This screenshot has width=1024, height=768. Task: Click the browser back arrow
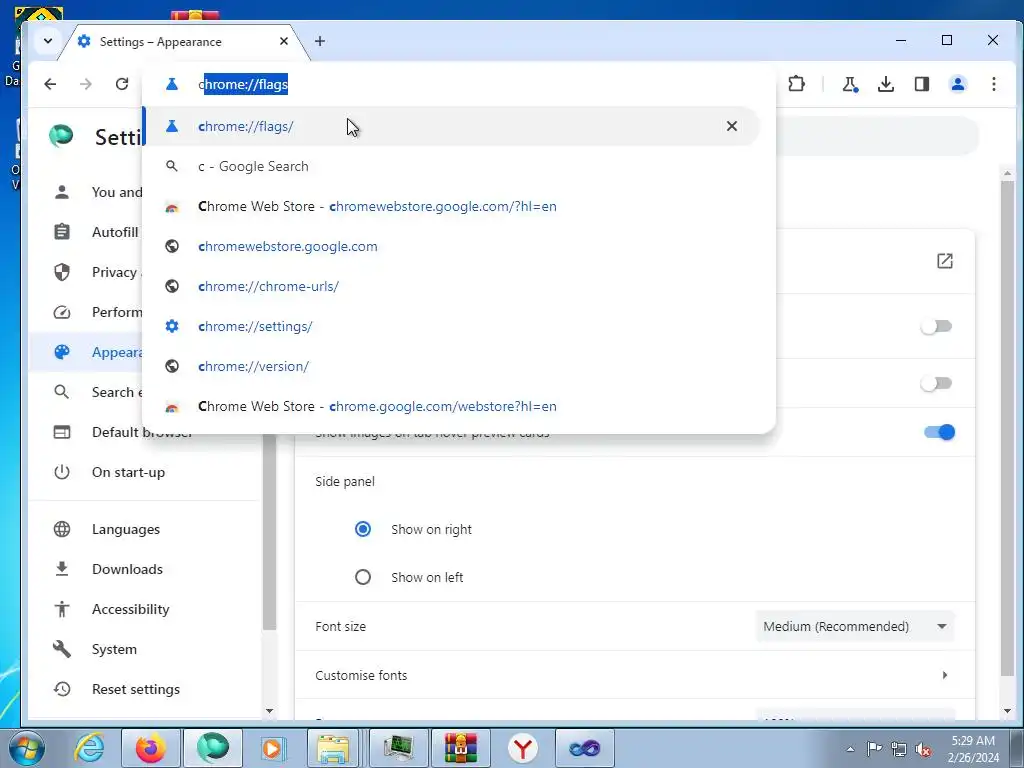50,84
